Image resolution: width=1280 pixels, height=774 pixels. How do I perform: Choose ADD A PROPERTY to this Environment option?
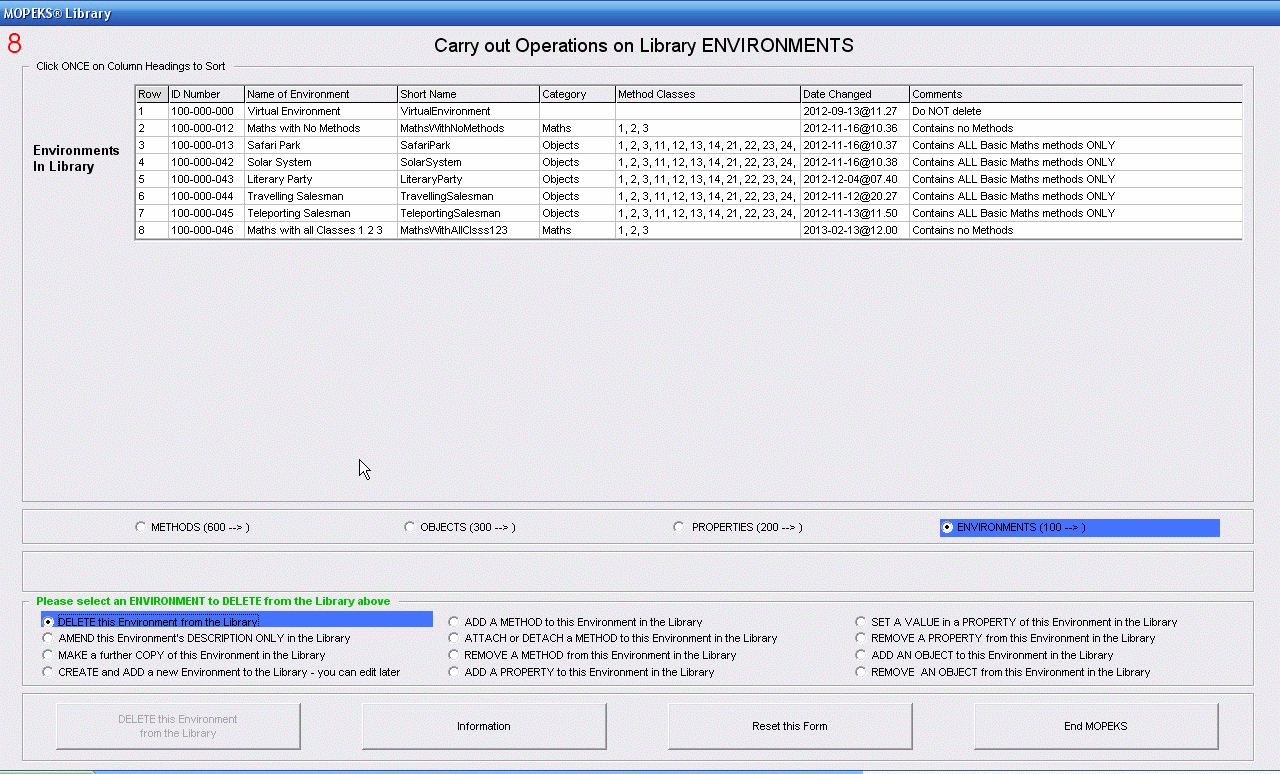pos(455,672)
